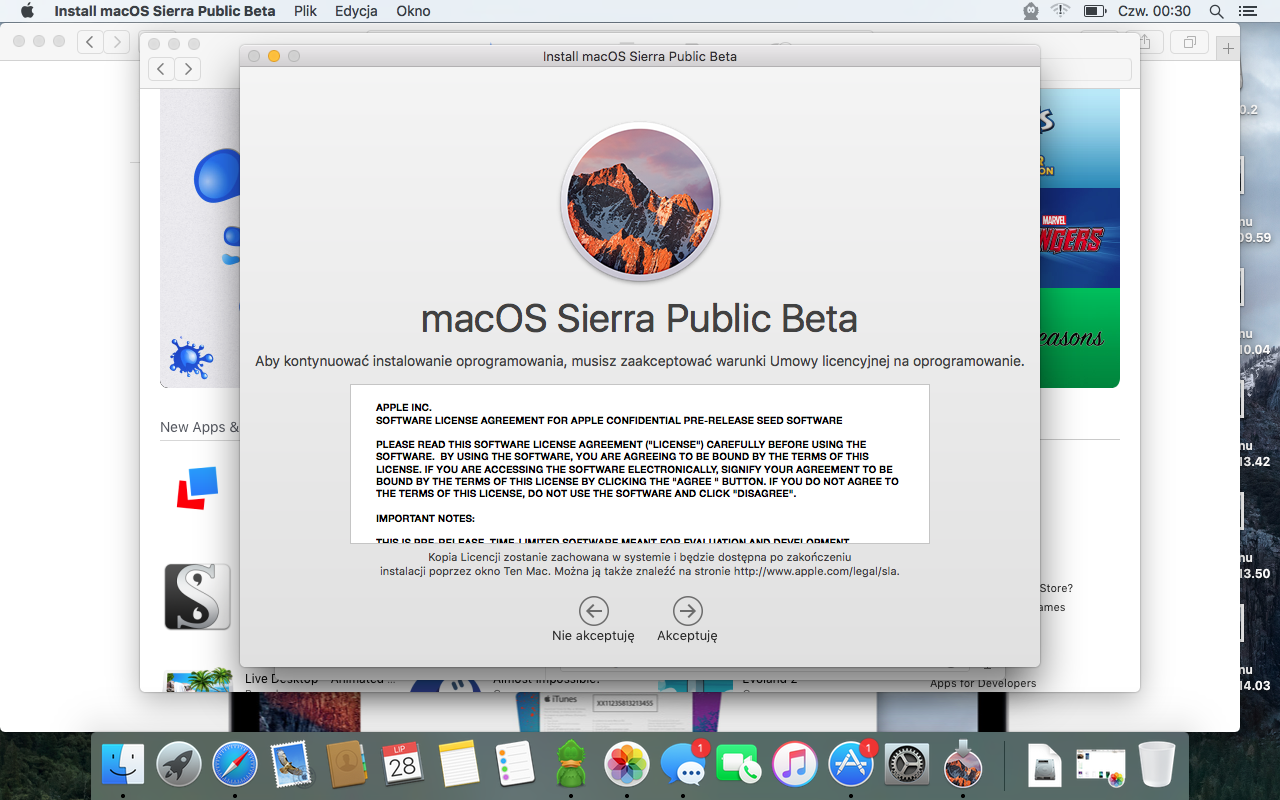Open Messages from the Dock
1280x800 pixels.
click(684, 767)
